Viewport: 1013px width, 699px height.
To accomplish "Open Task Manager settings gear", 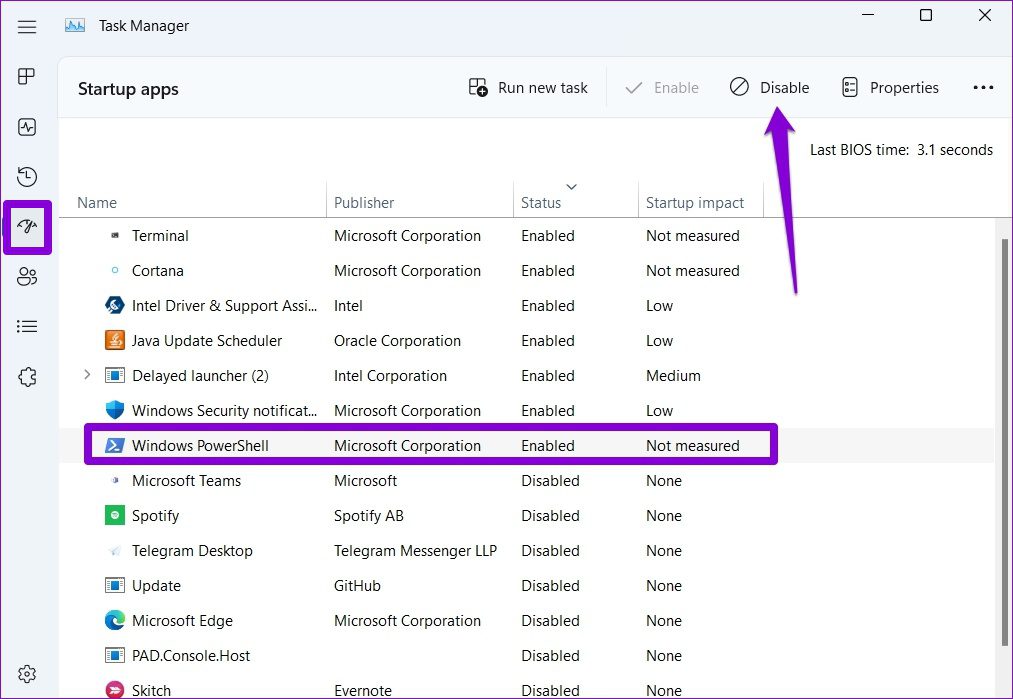I will [x=27, y=673].
